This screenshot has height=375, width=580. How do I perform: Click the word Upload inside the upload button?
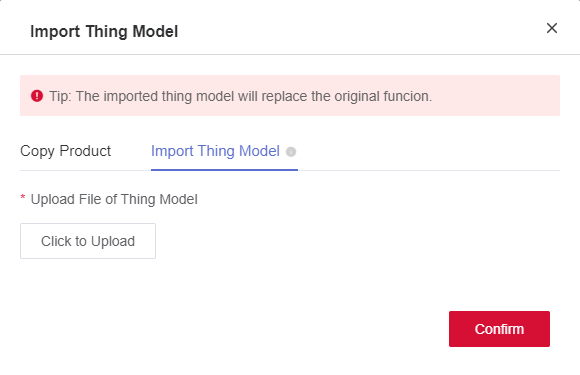[x=113, y=241]
